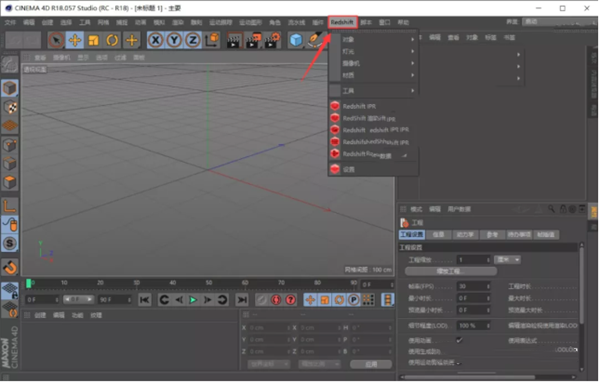The width and height of the screenshot is (600, 382).
Task: Switch to Edges mode in left sidebar
Action: tap(10, 163)
